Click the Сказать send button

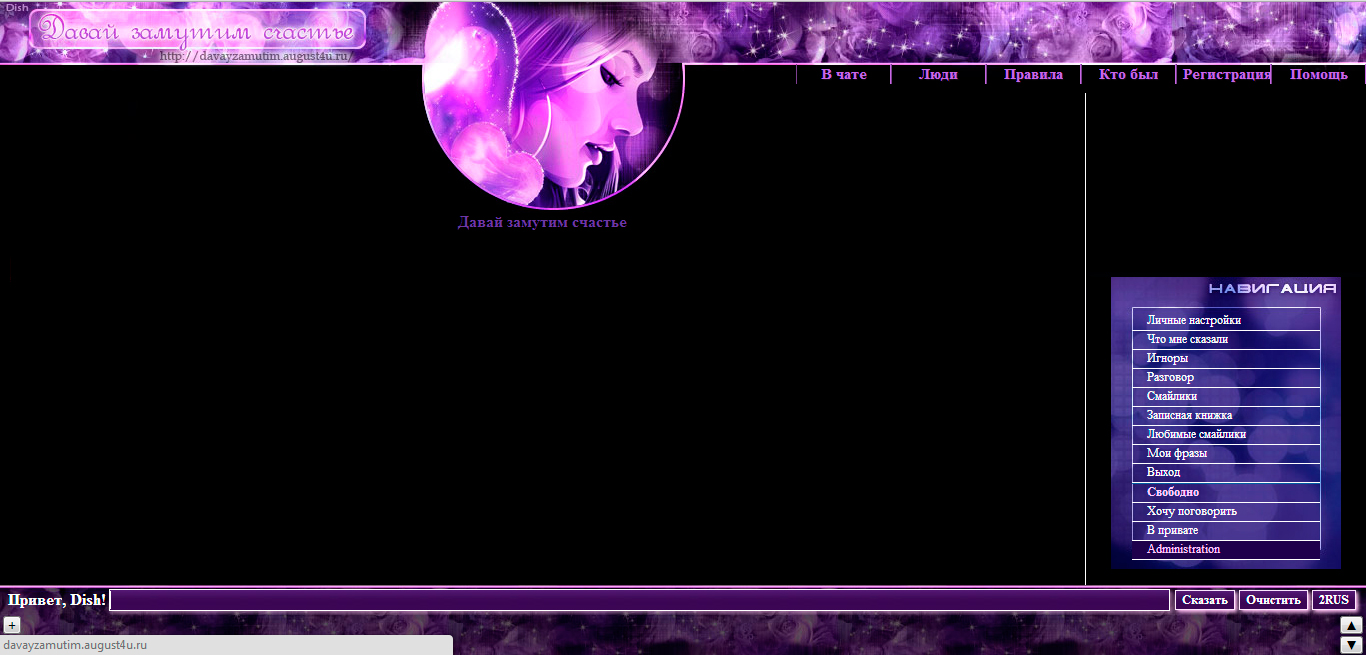click(x=1205, y=600)
